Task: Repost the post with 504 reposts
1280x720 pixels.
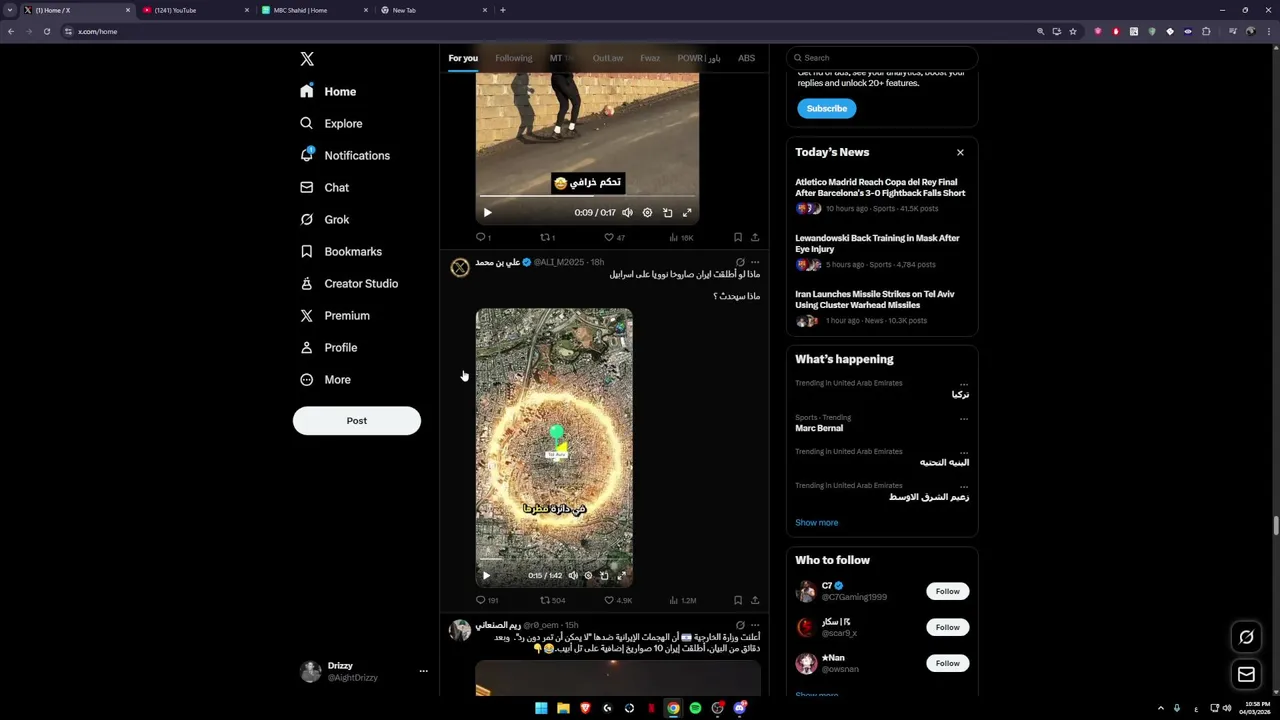Action: point(552,600)
